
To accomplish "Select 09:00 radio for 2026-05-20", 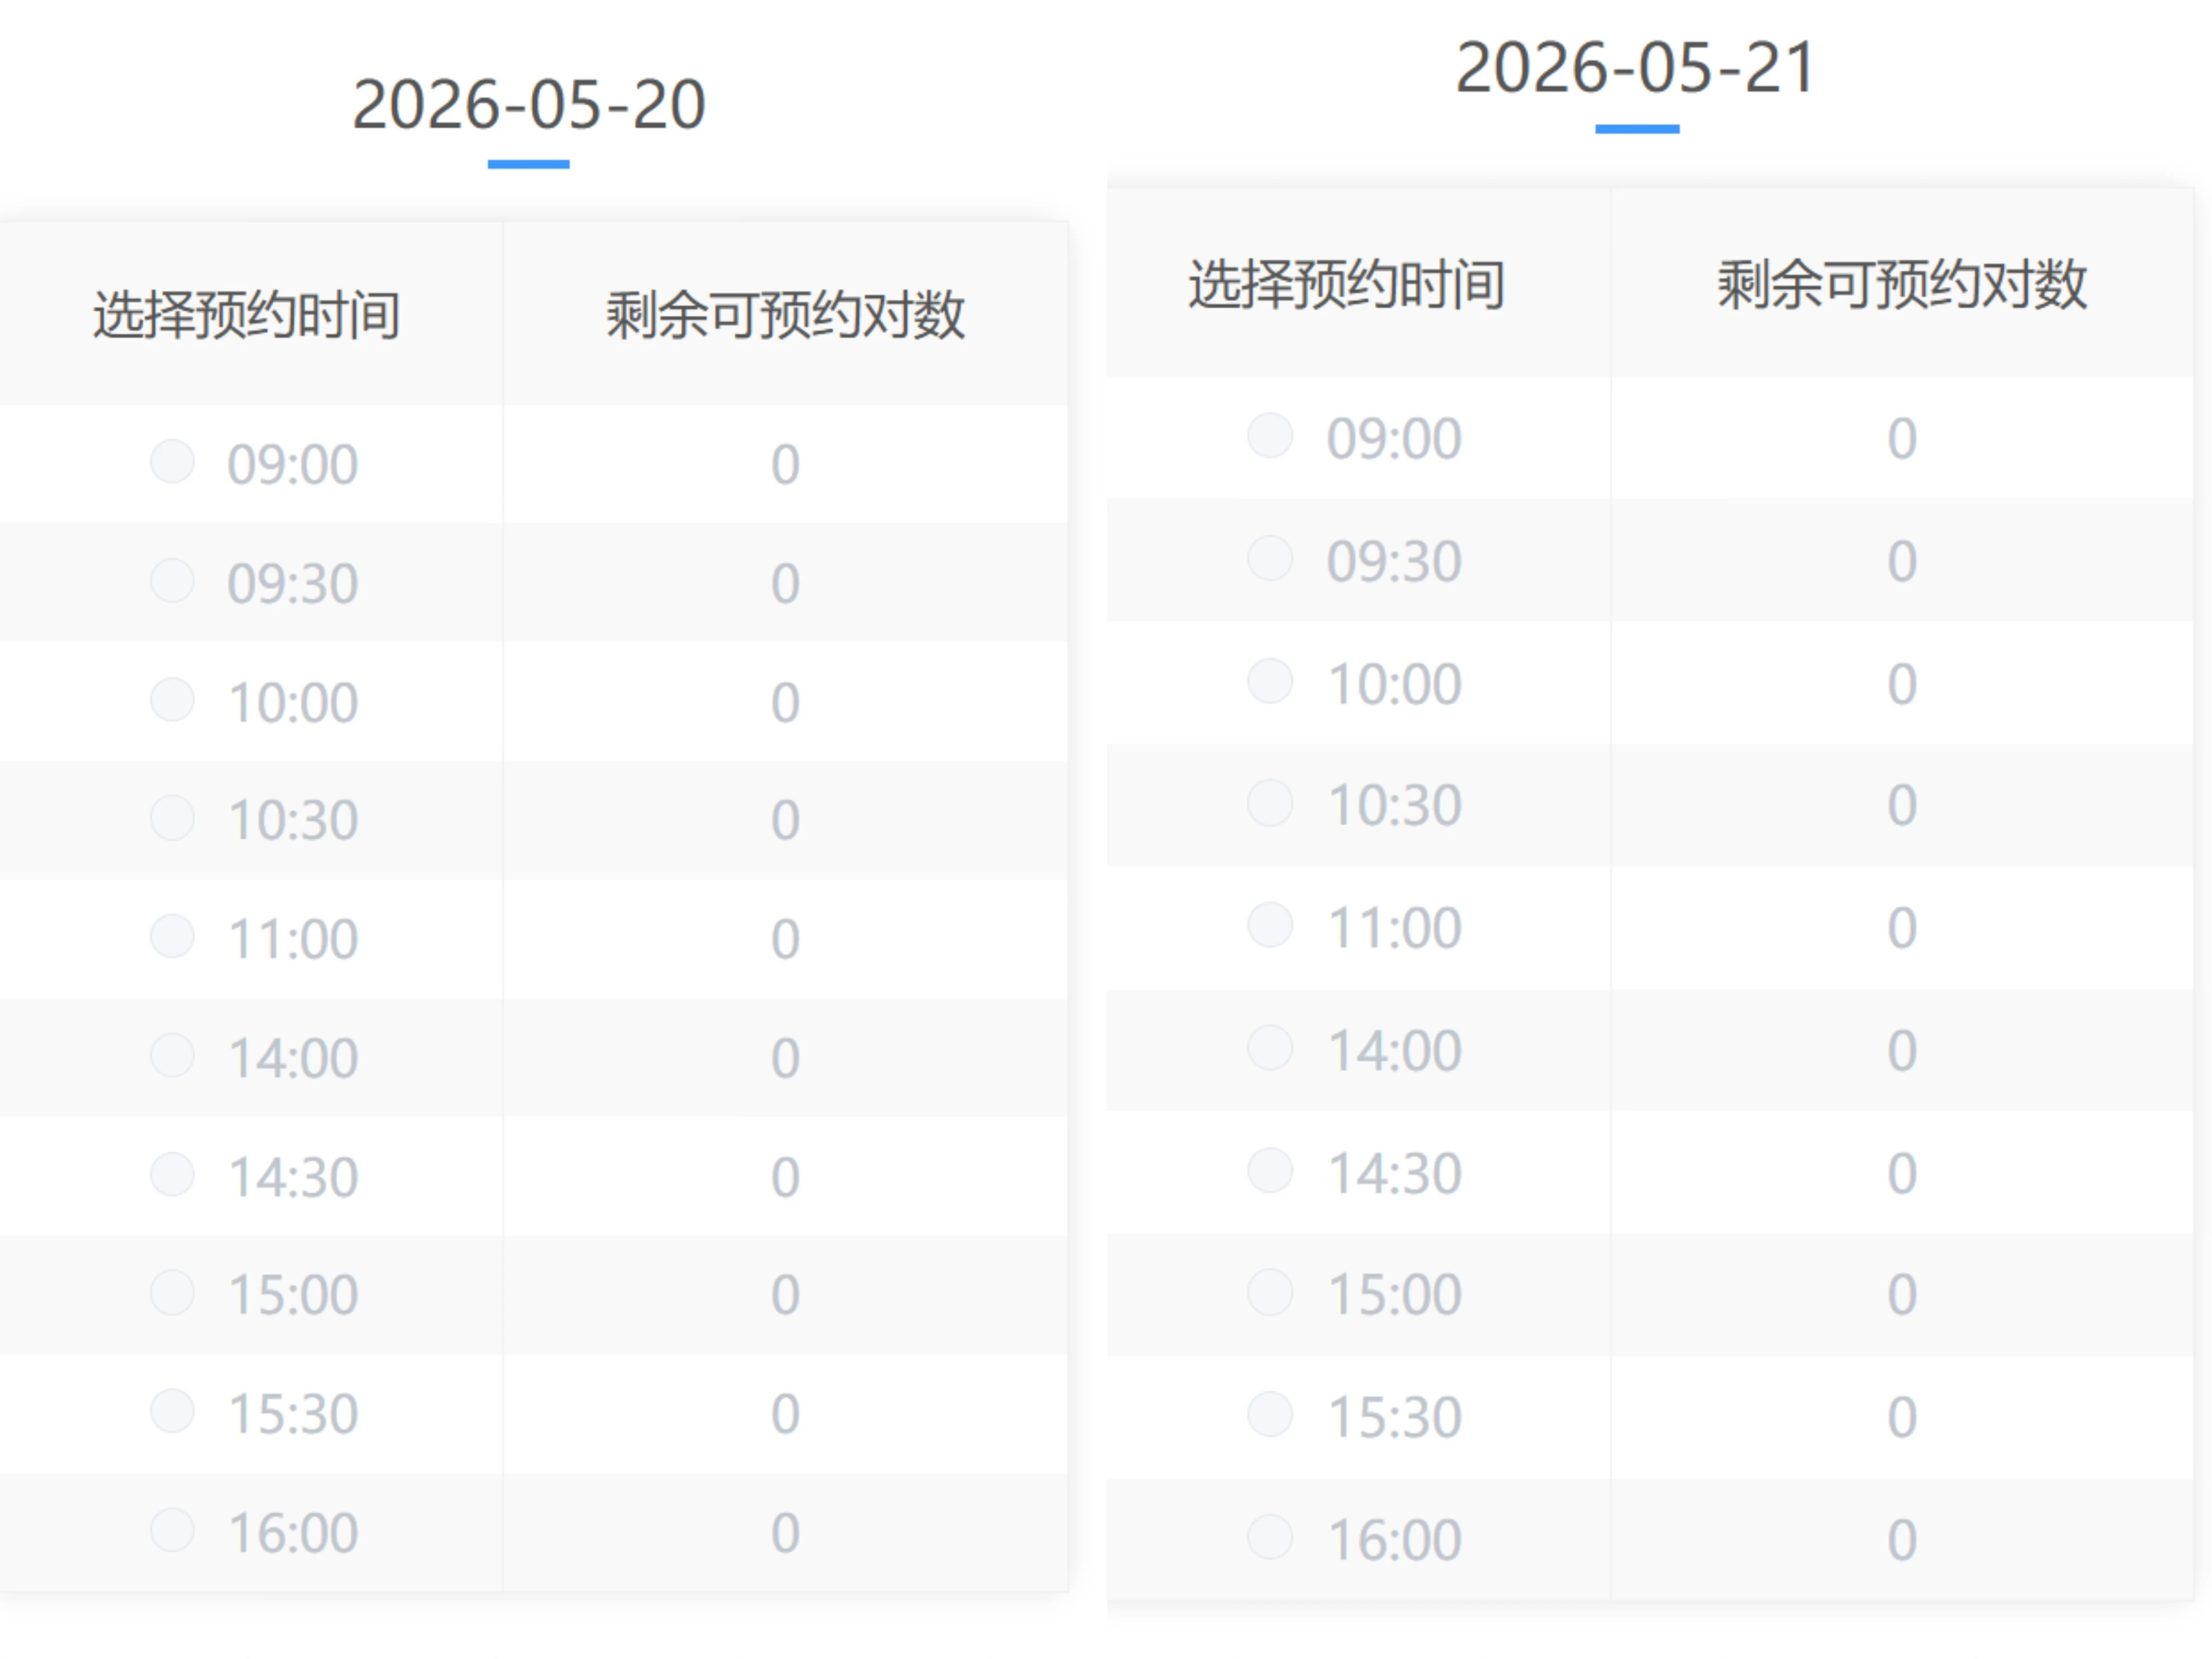I will [x=172, y=462].
